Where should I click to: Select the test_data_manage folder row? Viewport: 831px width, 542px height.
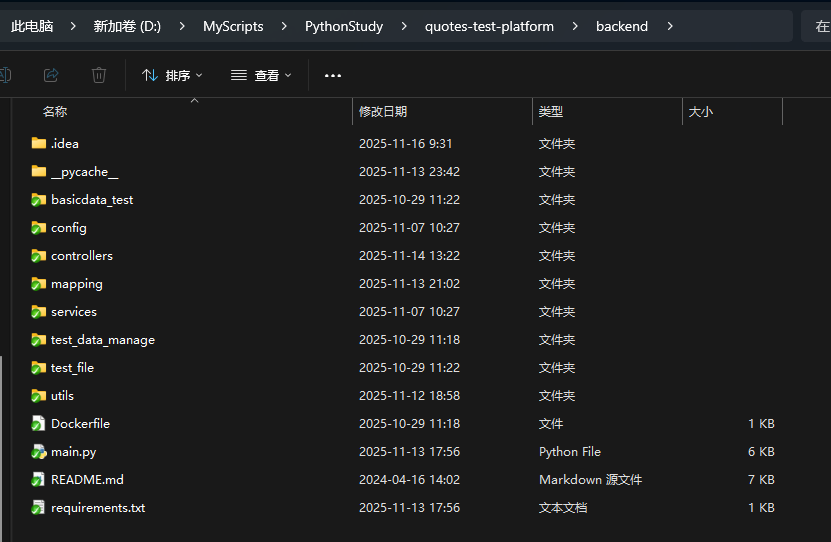(102, 339)
